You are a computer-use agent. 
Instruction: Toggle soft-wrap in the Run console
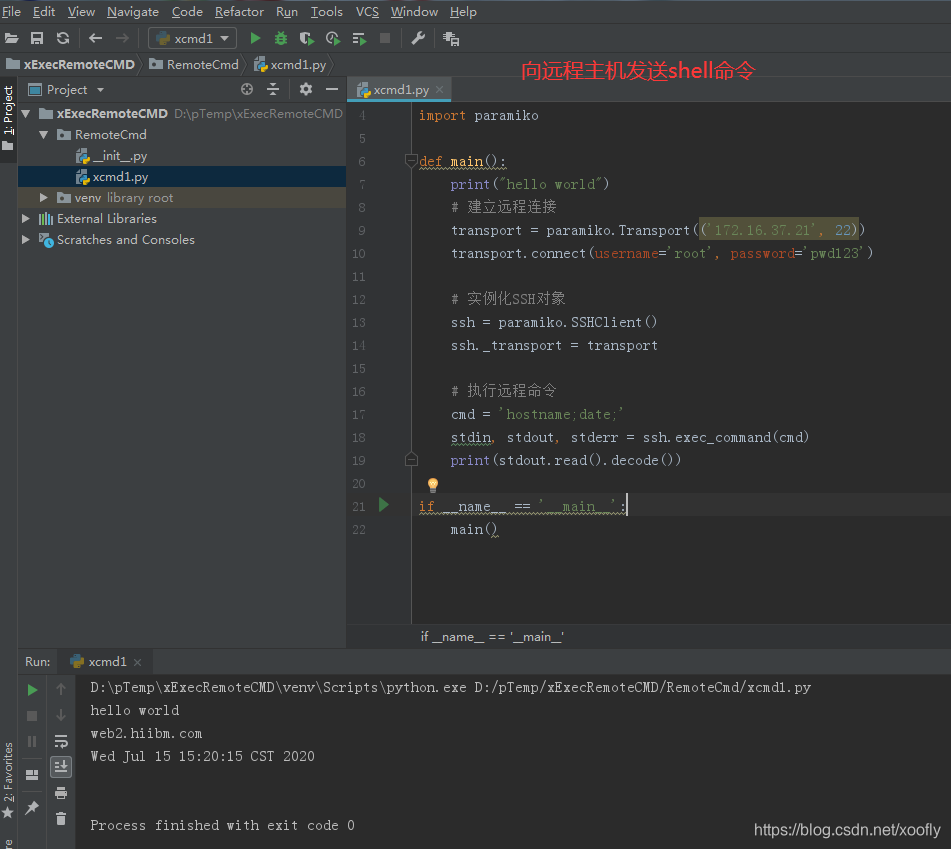coord(60,741)
